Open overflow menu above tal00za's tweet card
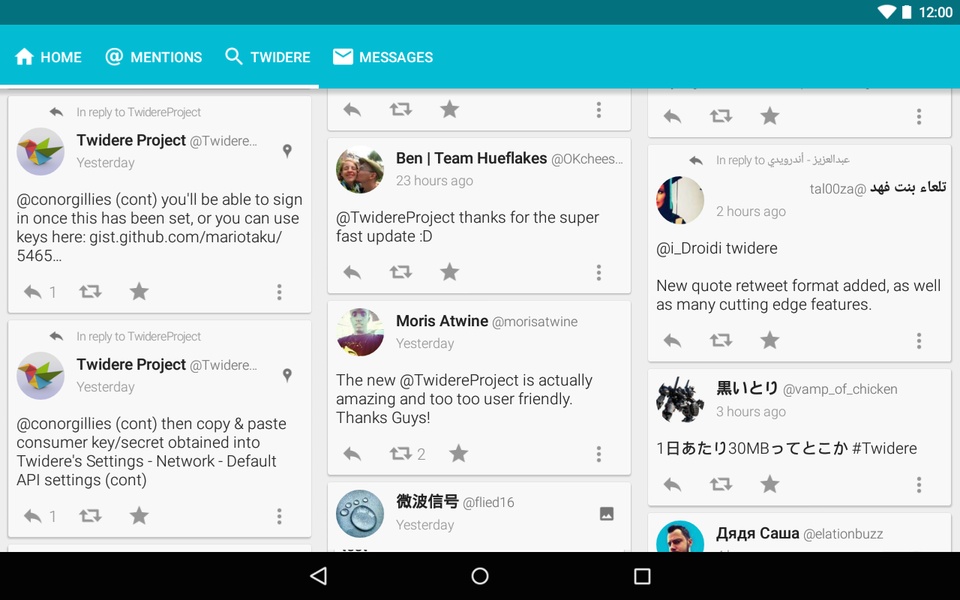 [919, 116]
